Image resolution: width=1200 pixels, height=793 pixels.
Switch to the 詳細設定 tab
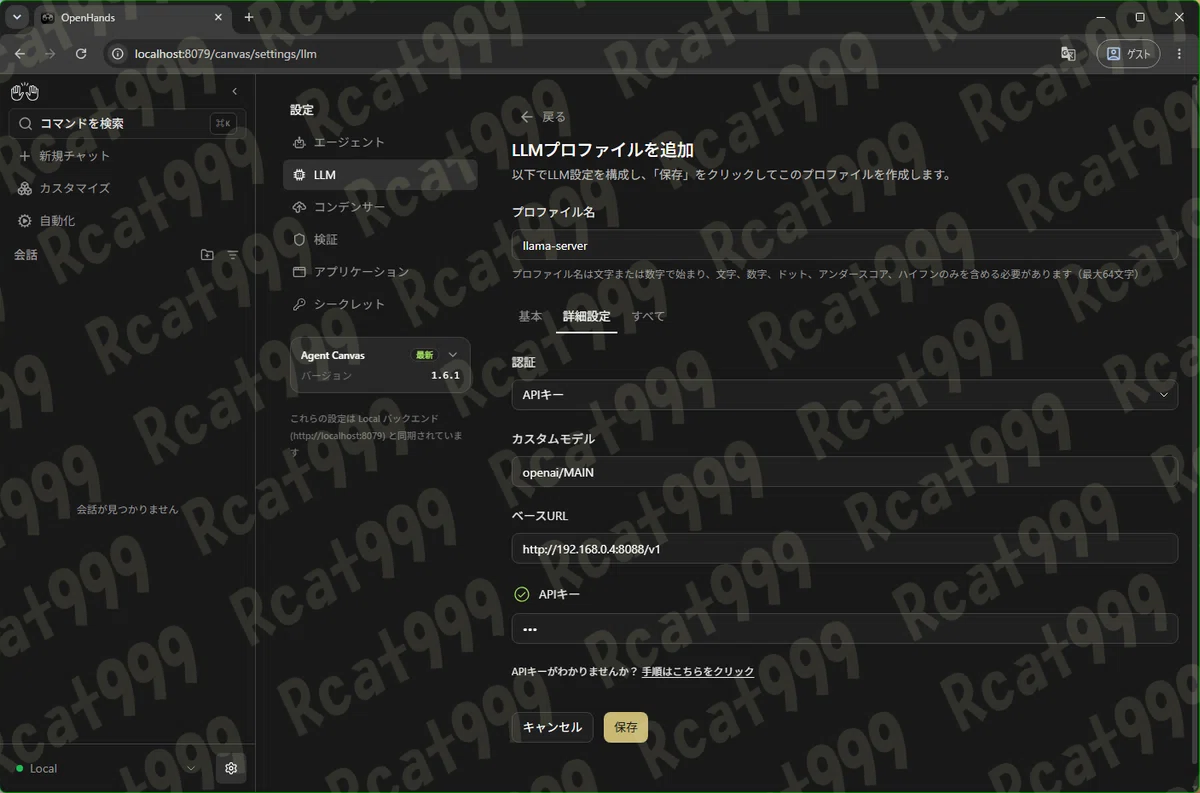586,316
